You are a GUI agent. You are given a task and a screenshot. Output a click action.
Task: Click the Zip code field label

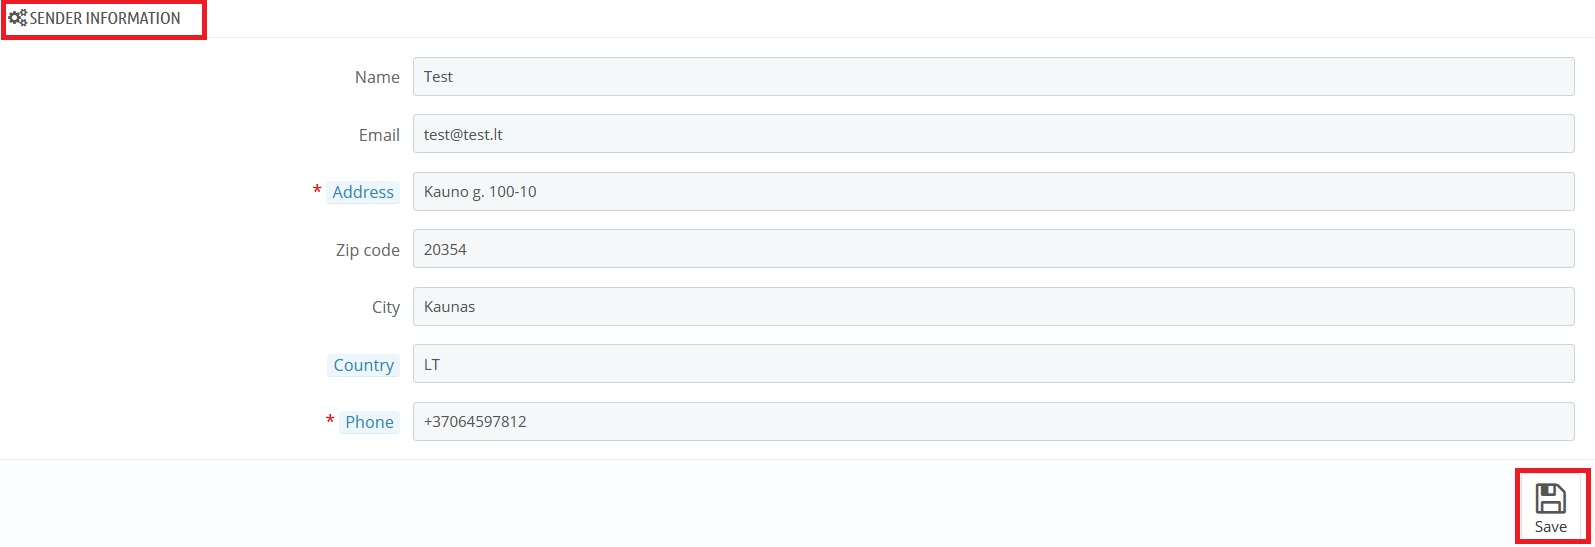(x=367, y=250)
